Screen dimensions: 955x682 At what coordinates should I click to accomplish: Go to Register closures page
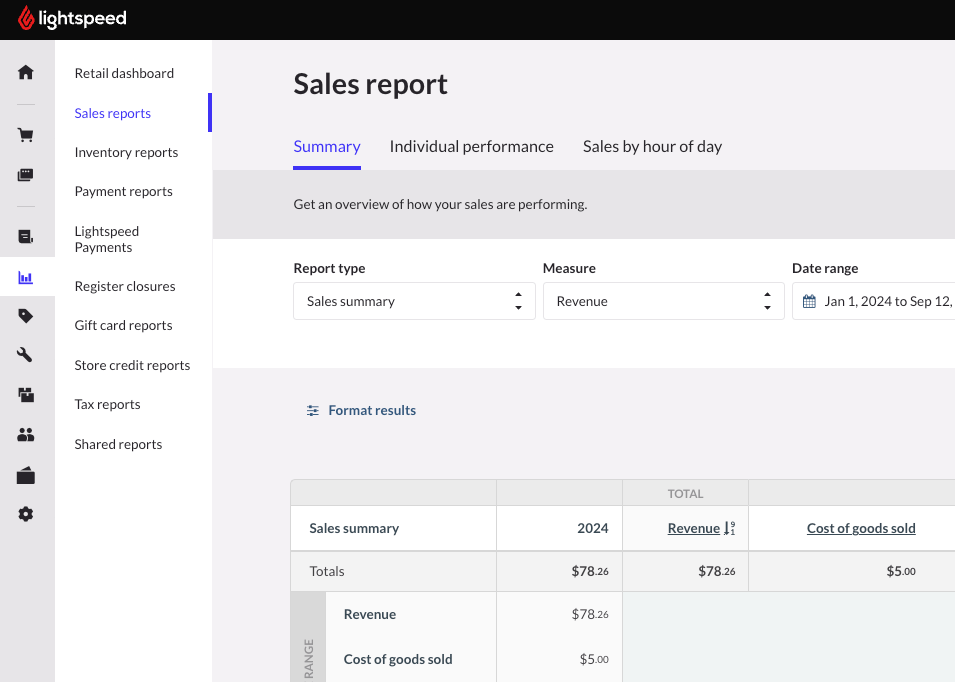click(125, 286)
